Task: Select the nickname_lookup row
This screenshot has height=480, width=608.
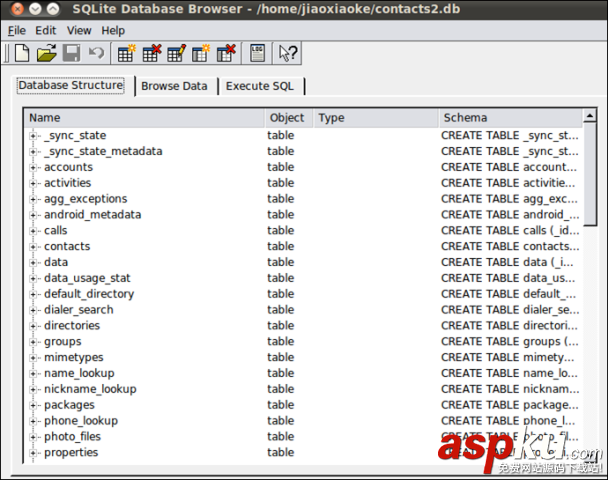Action: [x=303, y=389]
